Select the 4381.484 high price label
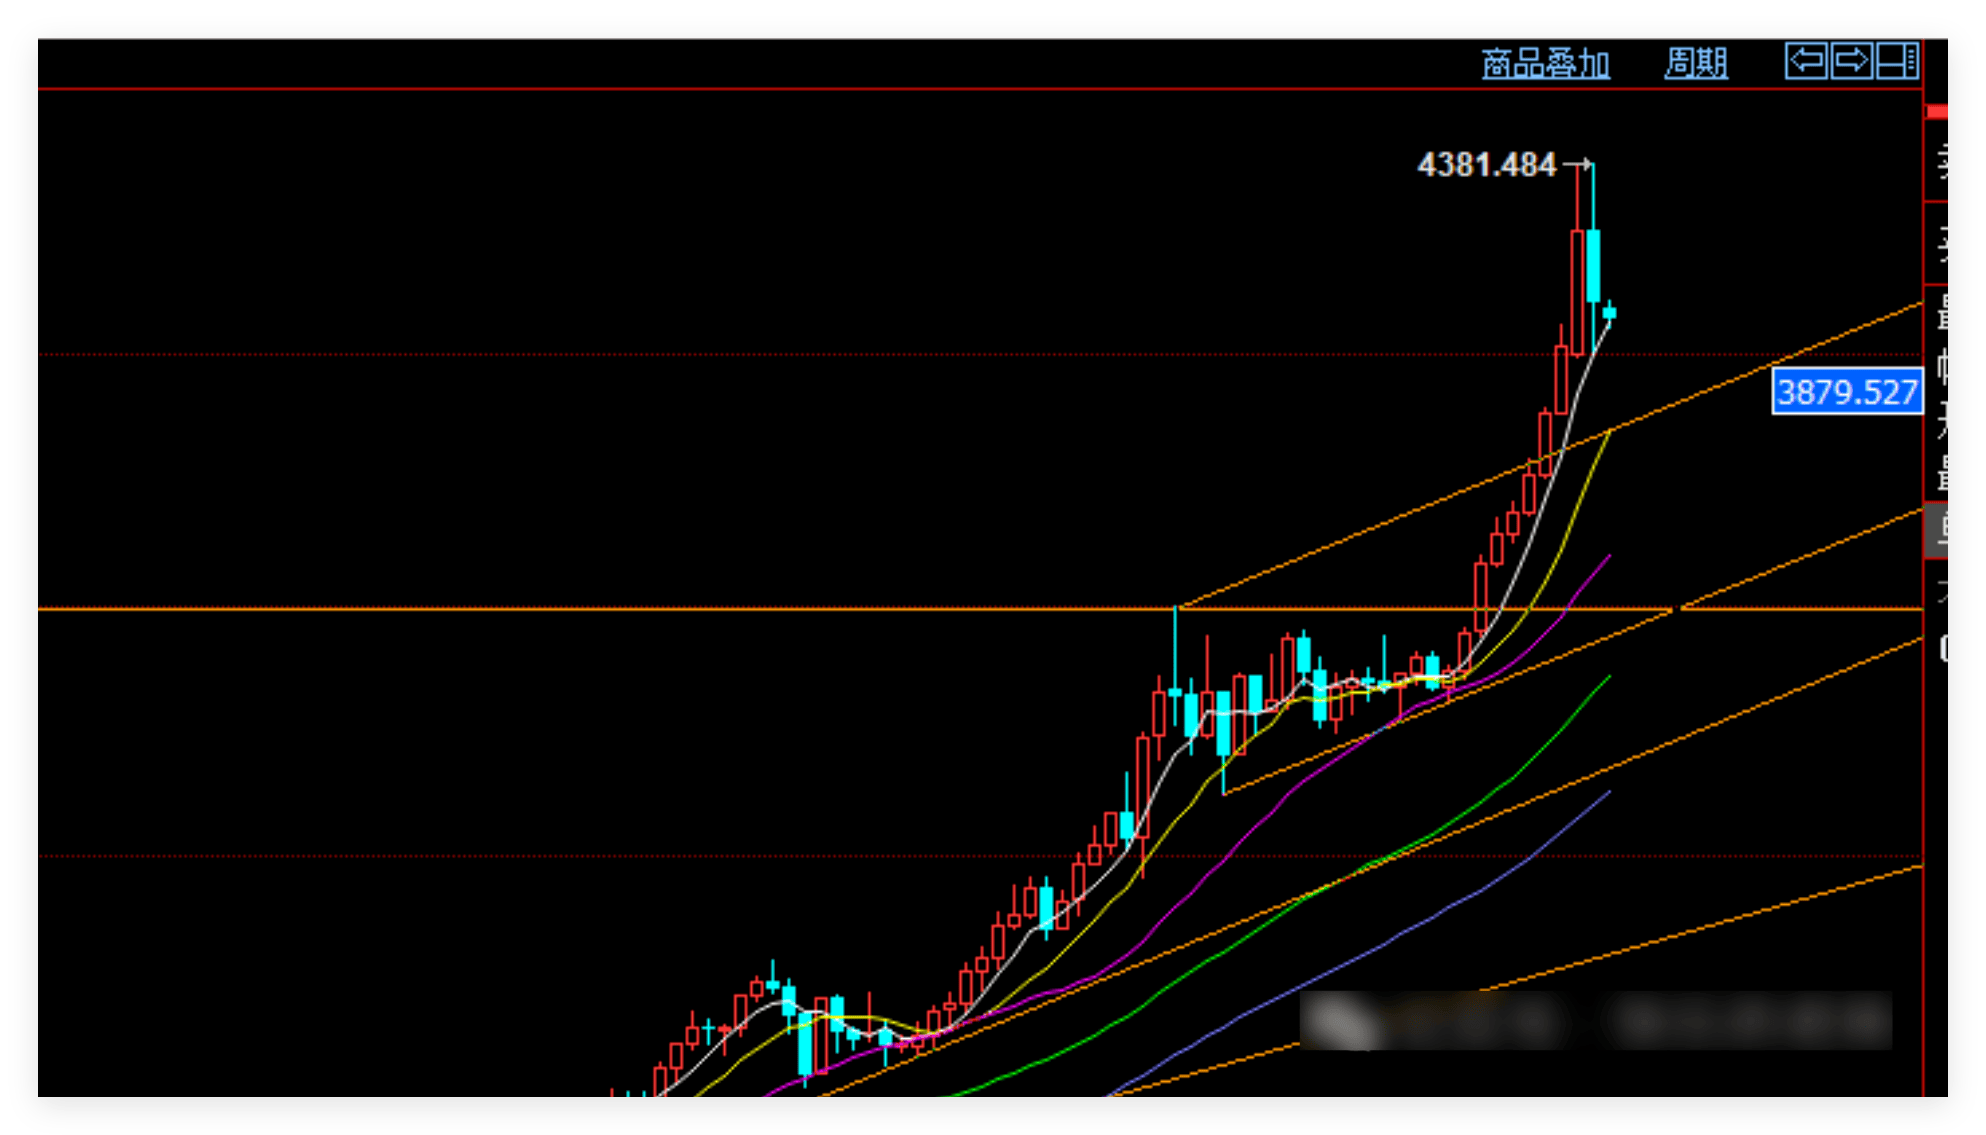Image resolution: width=1986 pixels, height=1135 pixels. tap(1487, 165)
